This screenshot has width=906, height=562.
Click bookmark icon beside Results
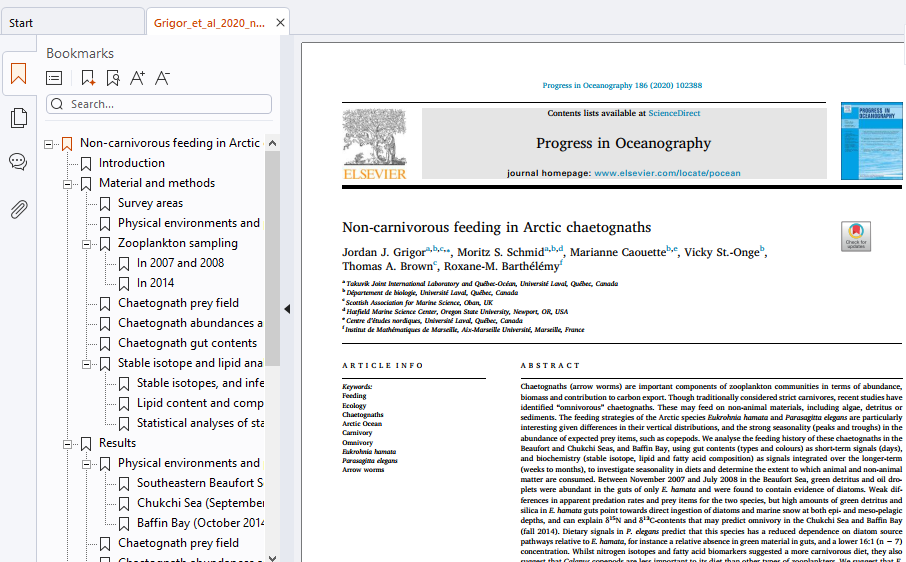[86, 444]
